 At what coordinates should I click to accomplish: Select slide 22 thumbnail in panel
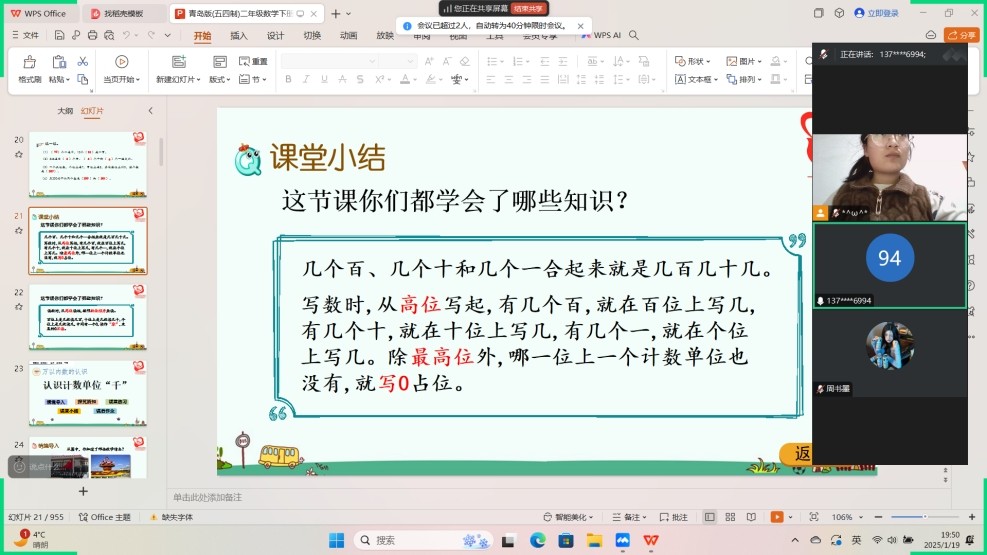click(x=88, y=316)
